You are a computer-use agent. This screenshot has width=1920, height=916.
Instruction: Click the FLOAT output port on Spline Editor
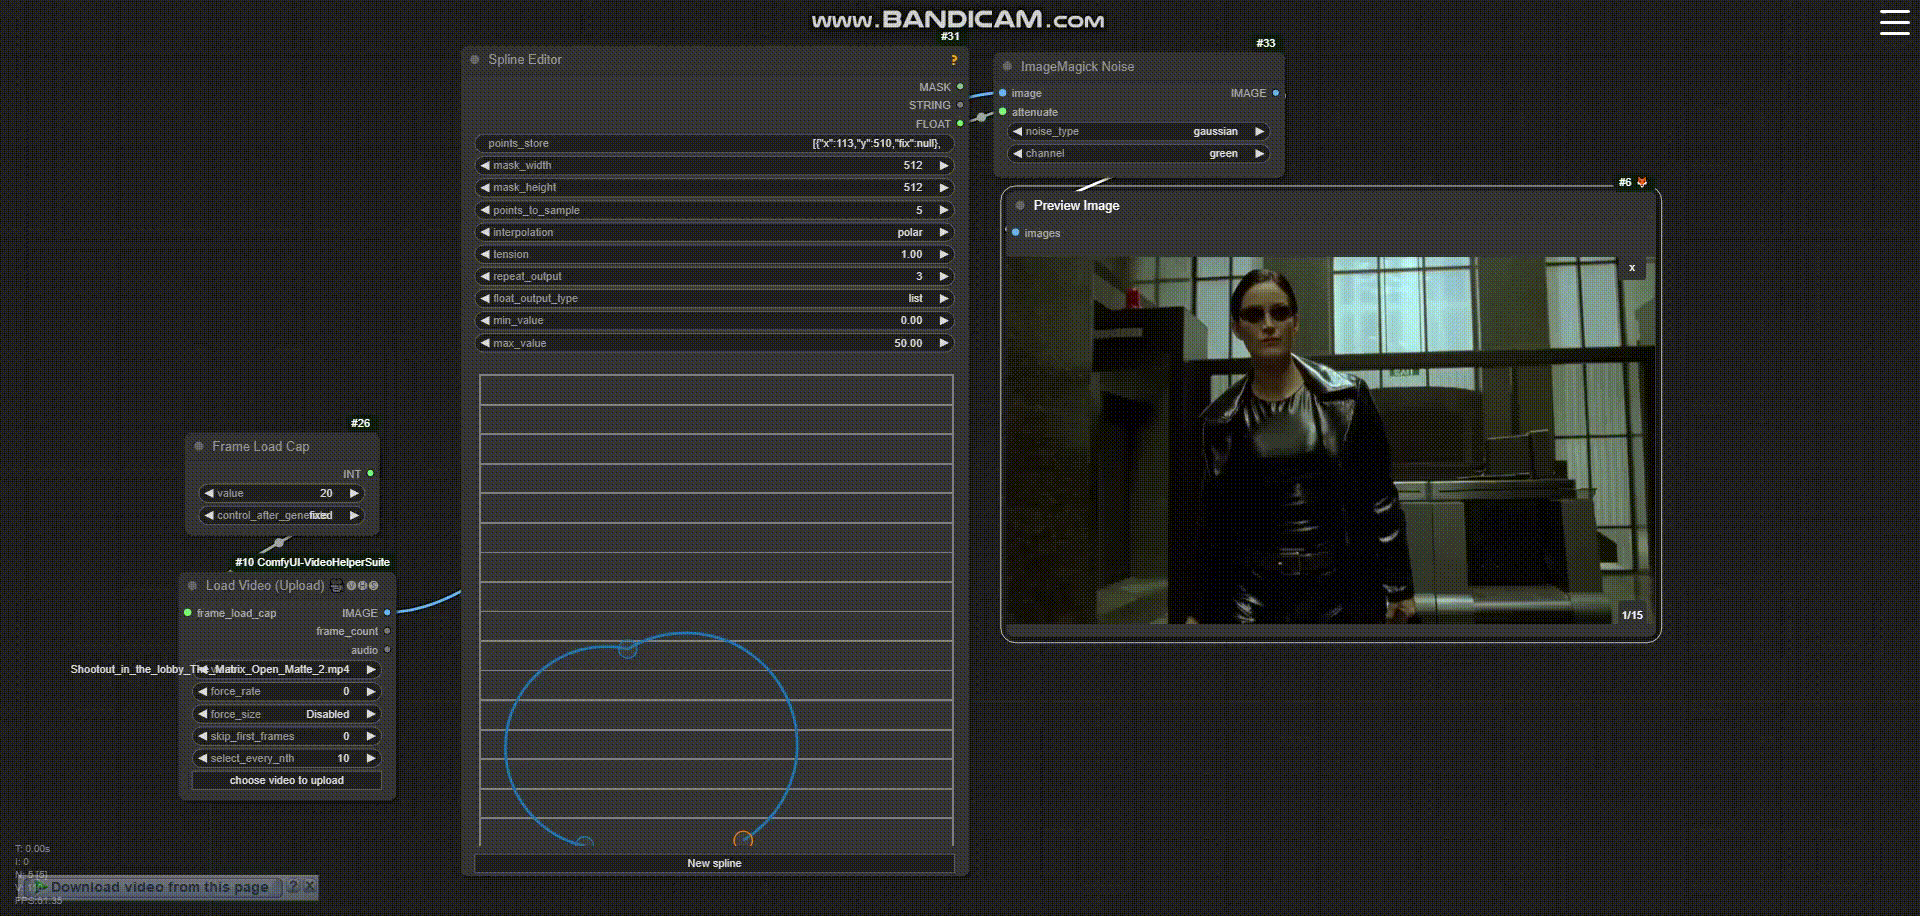960,124
